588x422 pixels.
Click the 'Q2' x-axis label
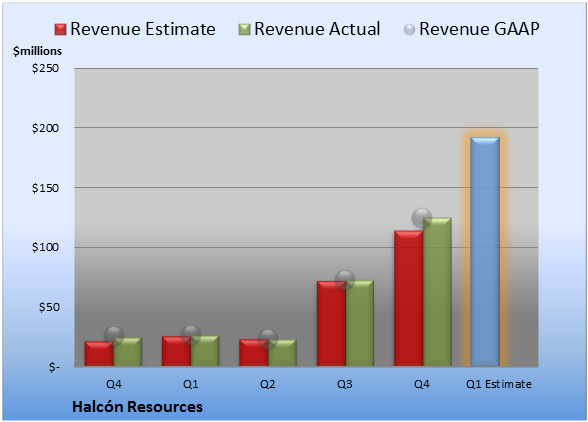(268, 384)
